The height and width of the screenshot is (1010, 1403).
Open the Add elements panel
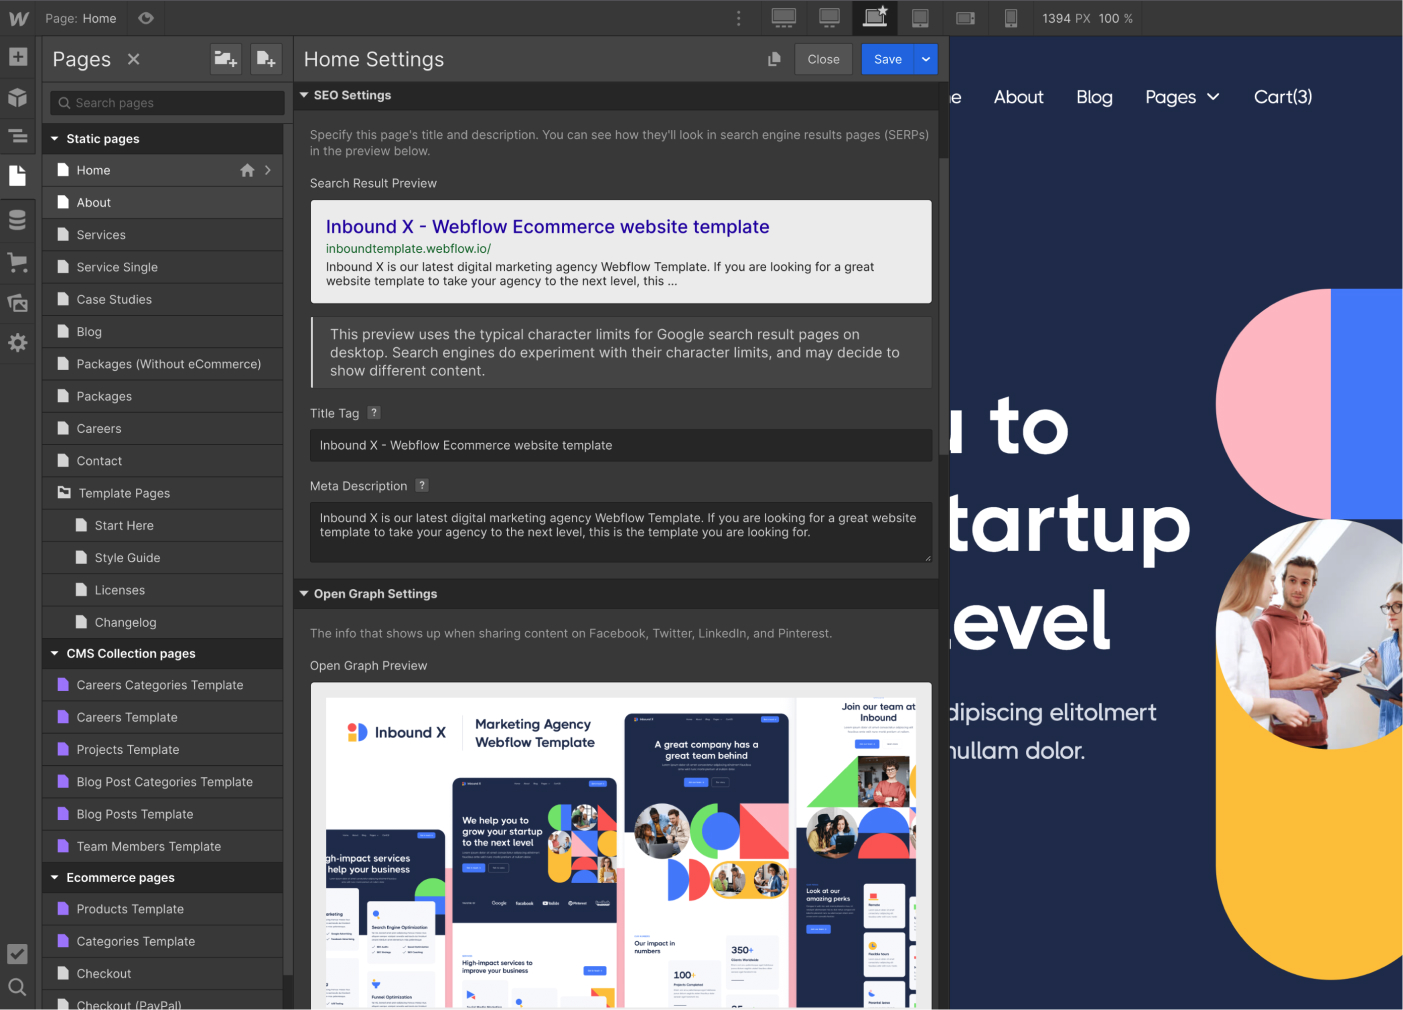pos(18,57)
